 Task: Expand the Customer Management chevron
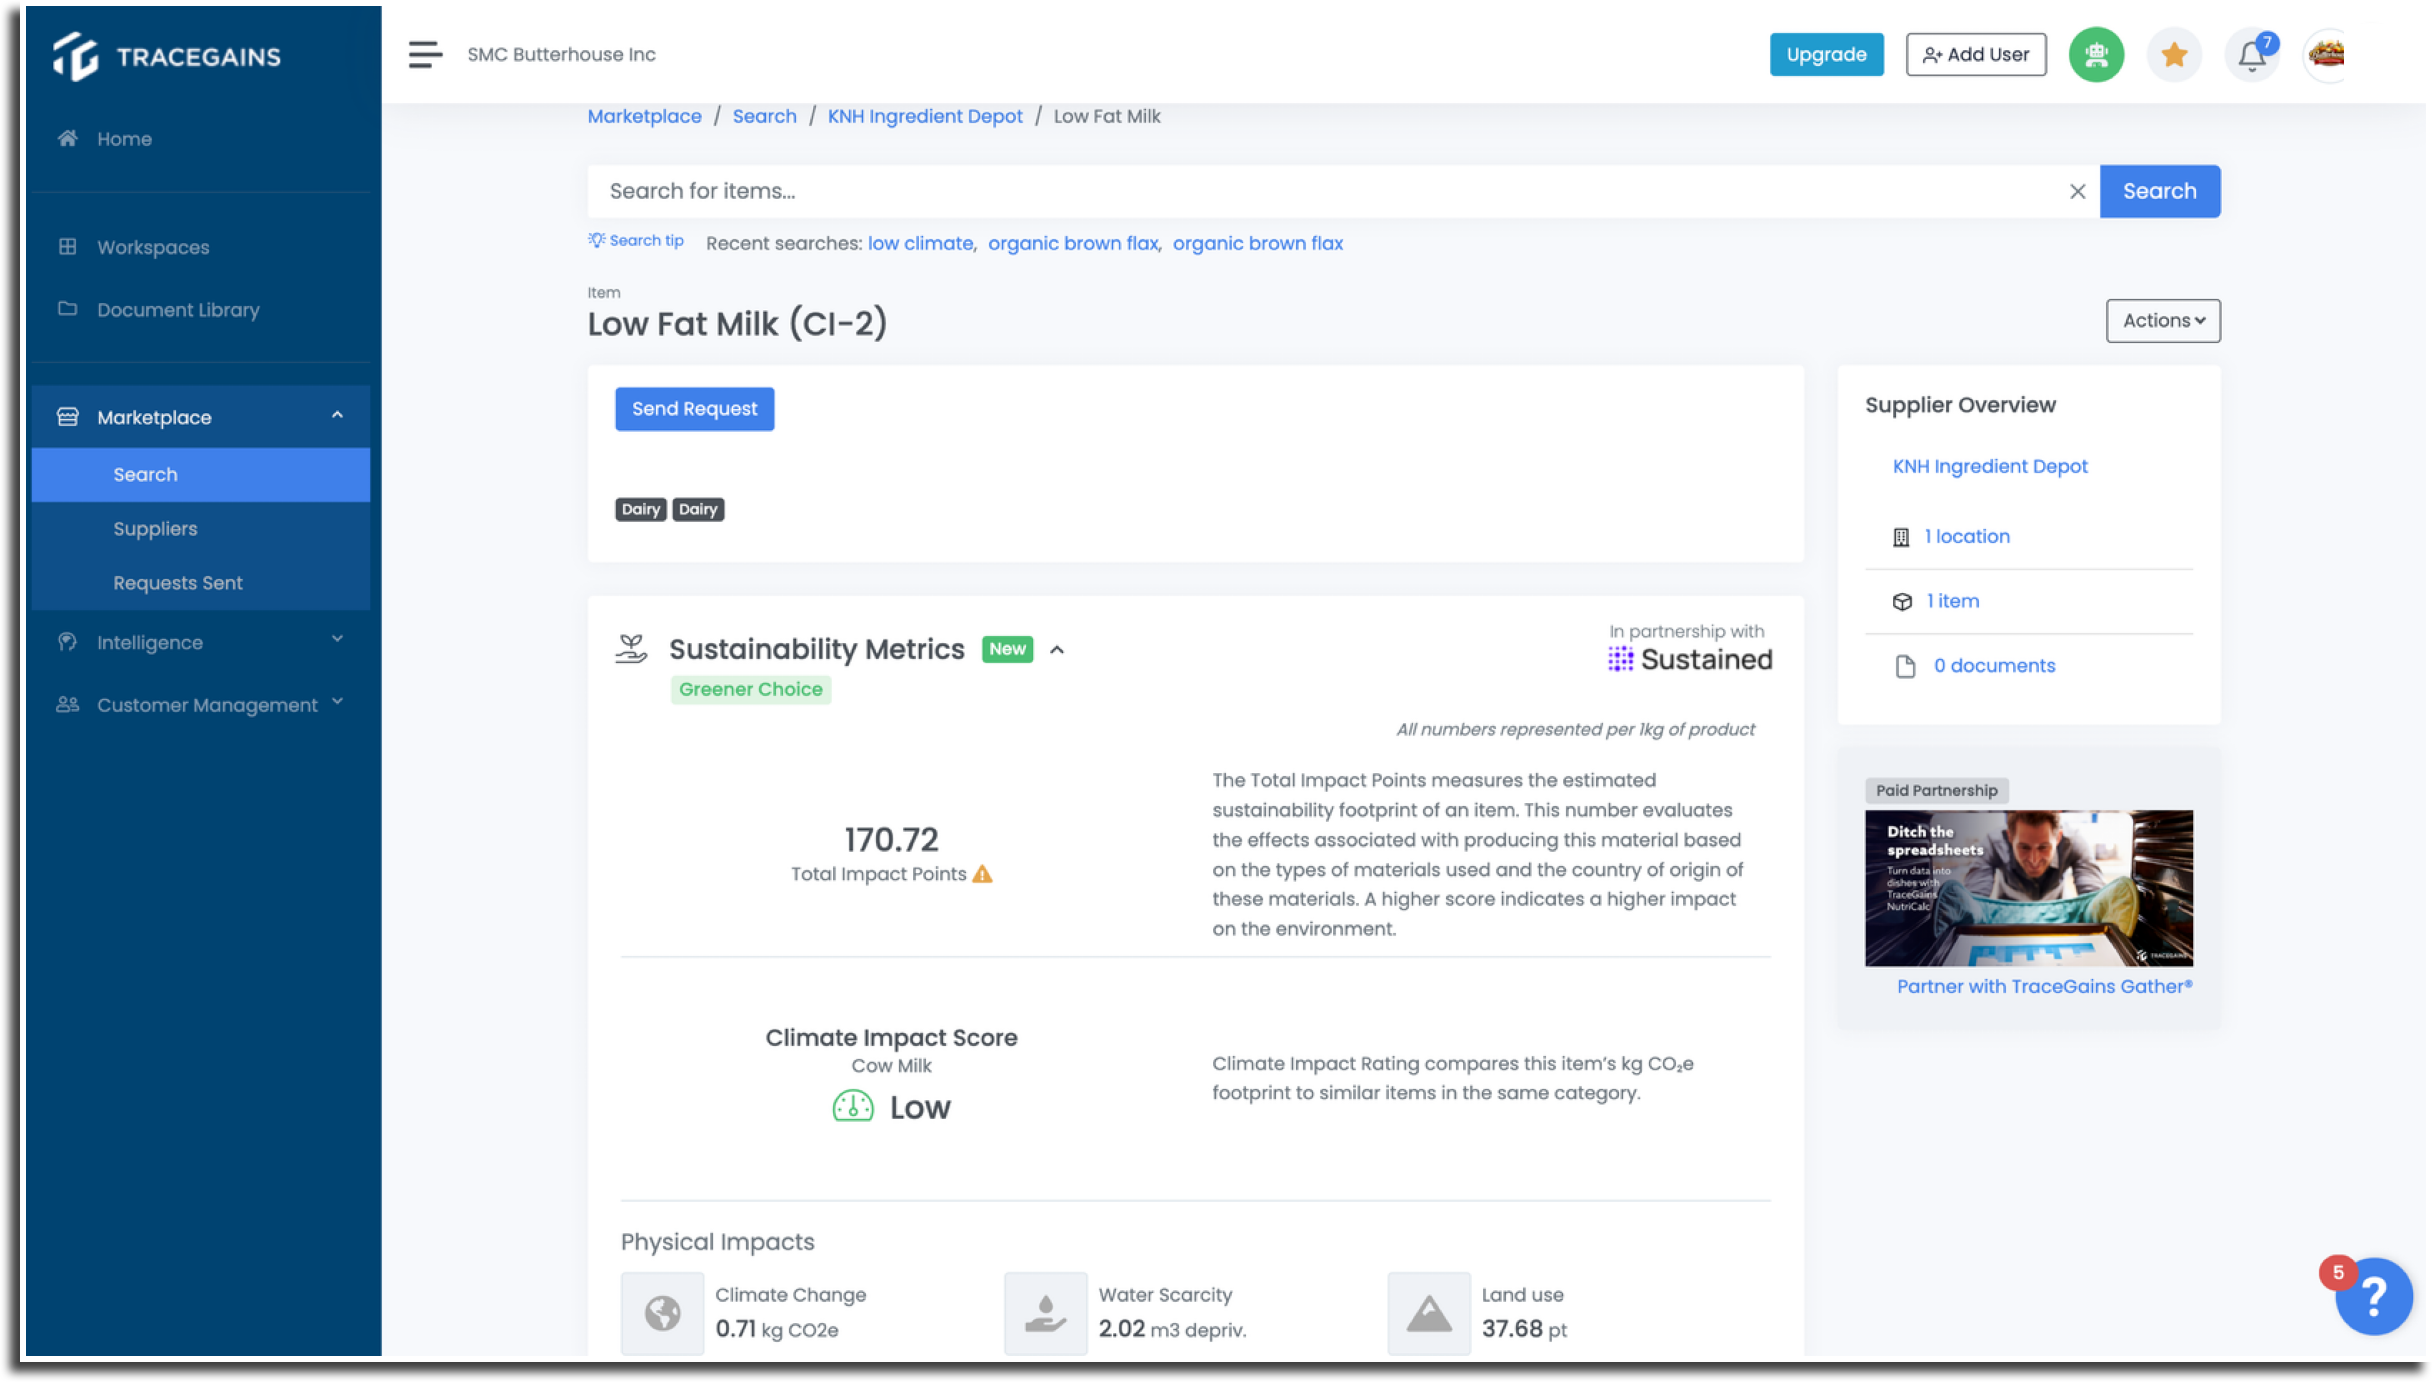point(337,702)
